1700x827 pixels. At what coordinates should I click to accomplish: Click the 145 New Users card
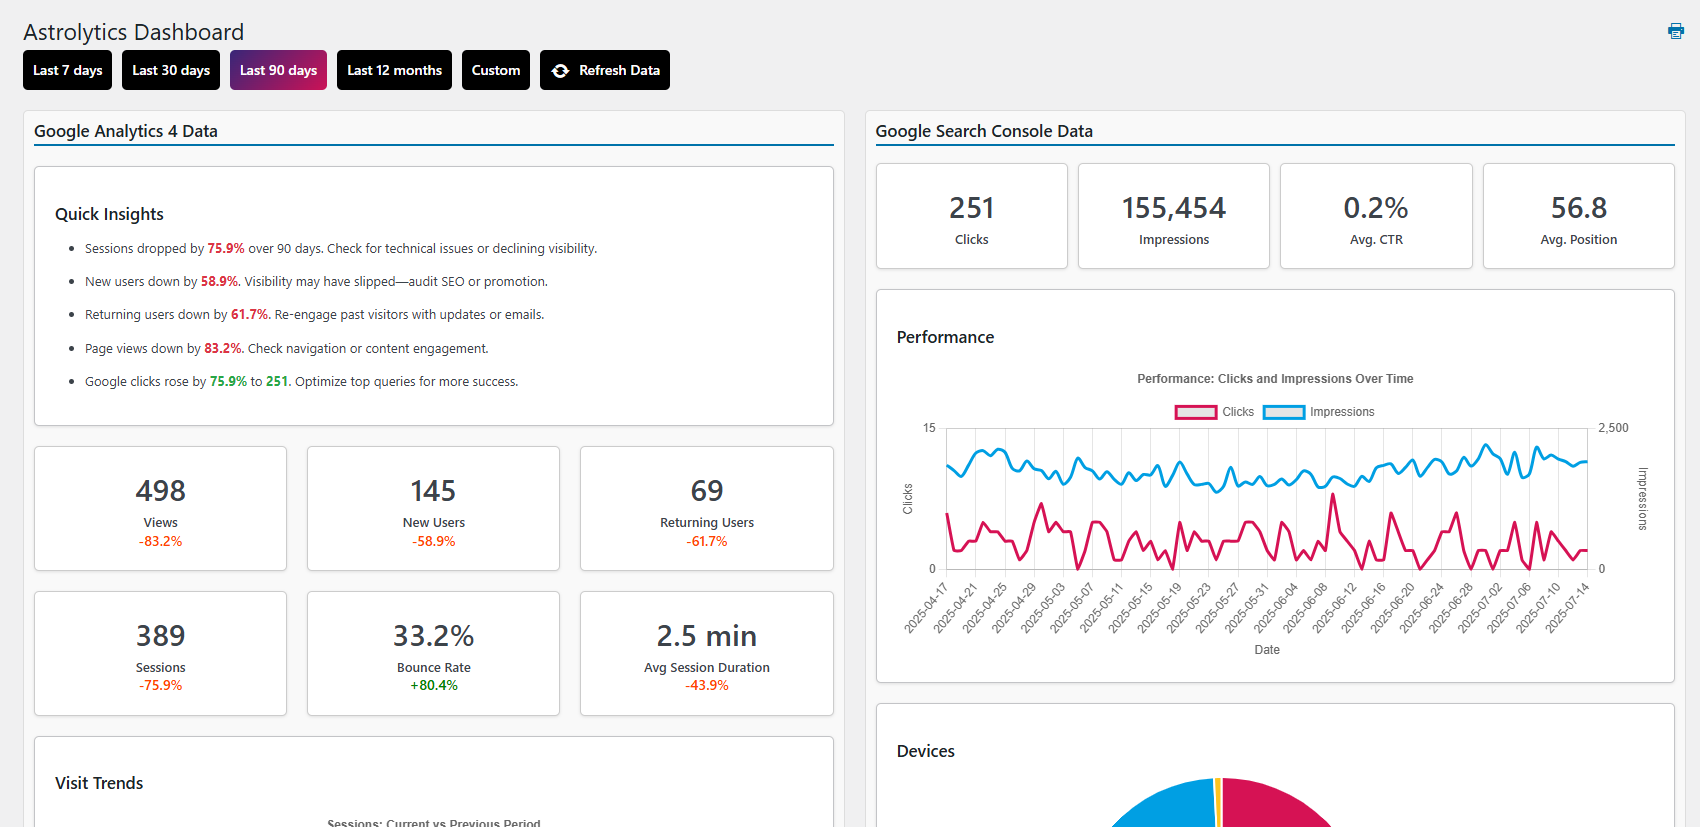[x=433, y=508]
